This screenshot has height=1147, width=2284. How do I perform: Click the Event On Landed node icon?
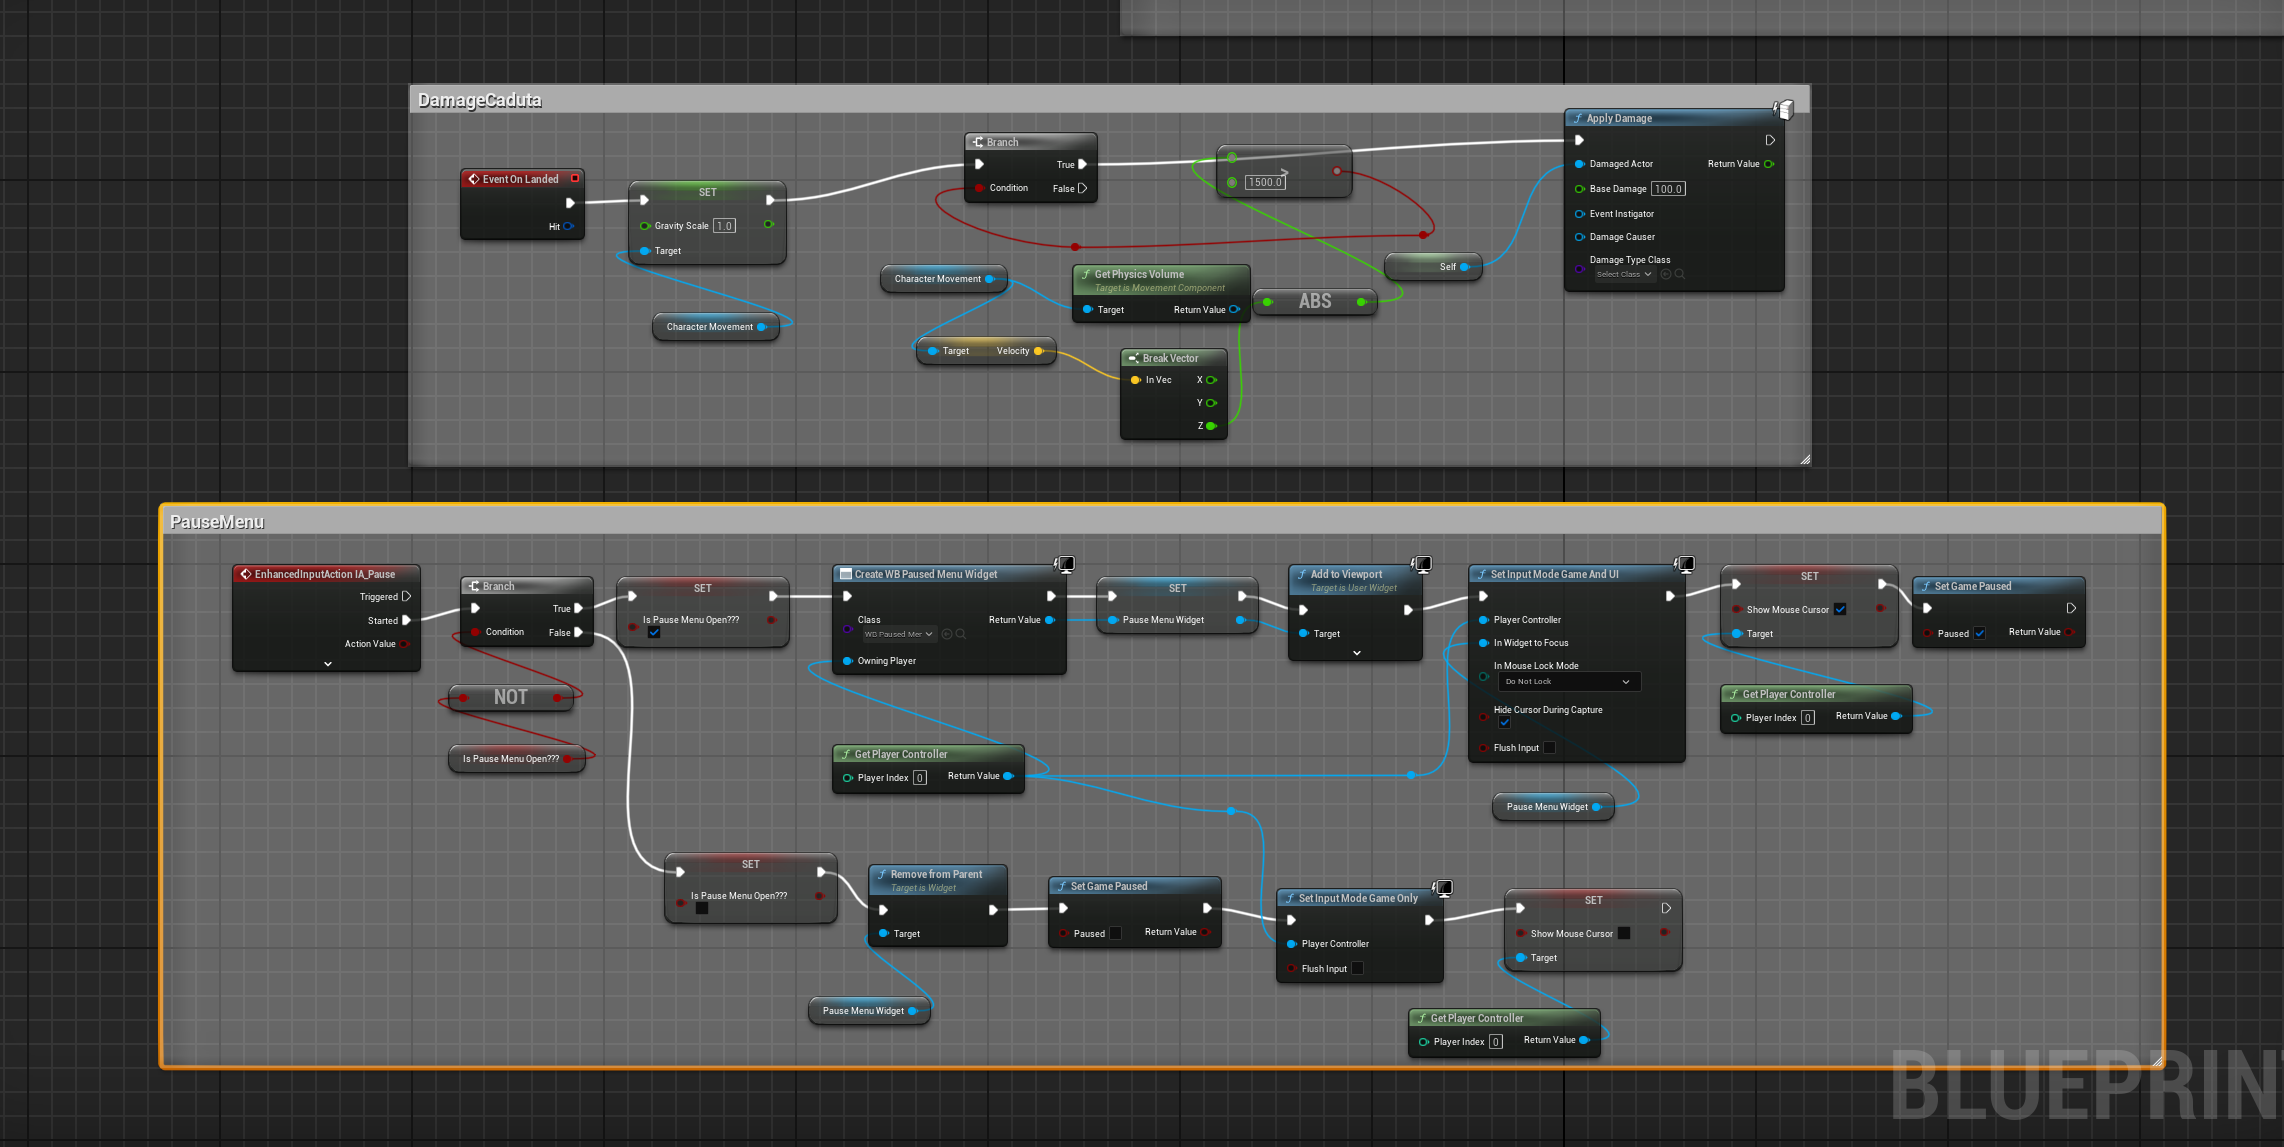(x=474, y=179)
